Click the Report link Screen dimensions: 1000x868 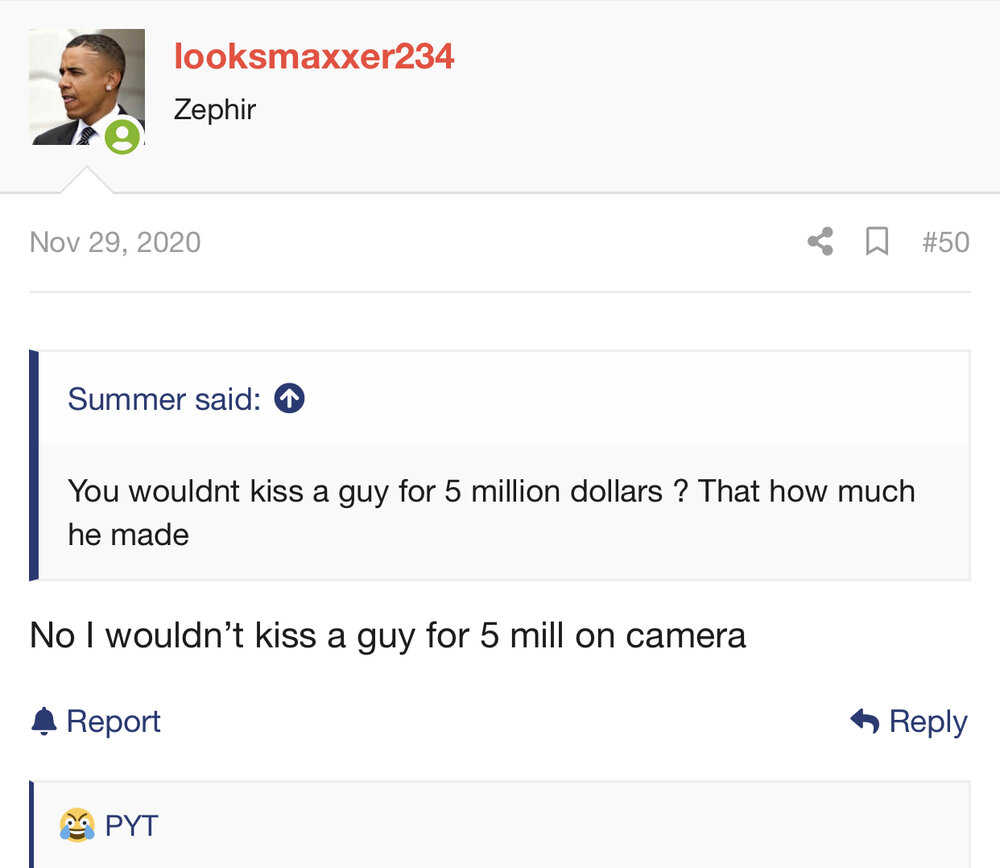(114, 721)
